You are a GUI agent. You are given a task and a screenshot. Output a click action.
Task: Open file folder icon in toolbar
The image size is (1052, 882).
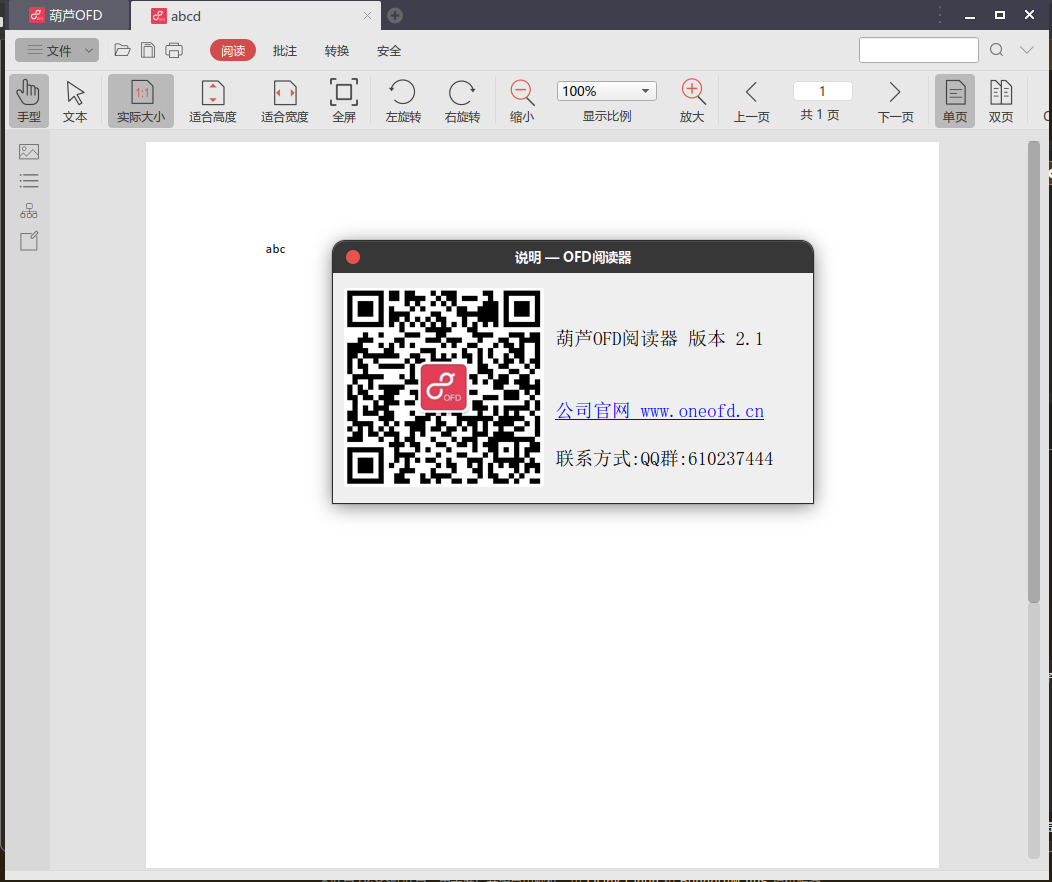(x=122, y=50)
